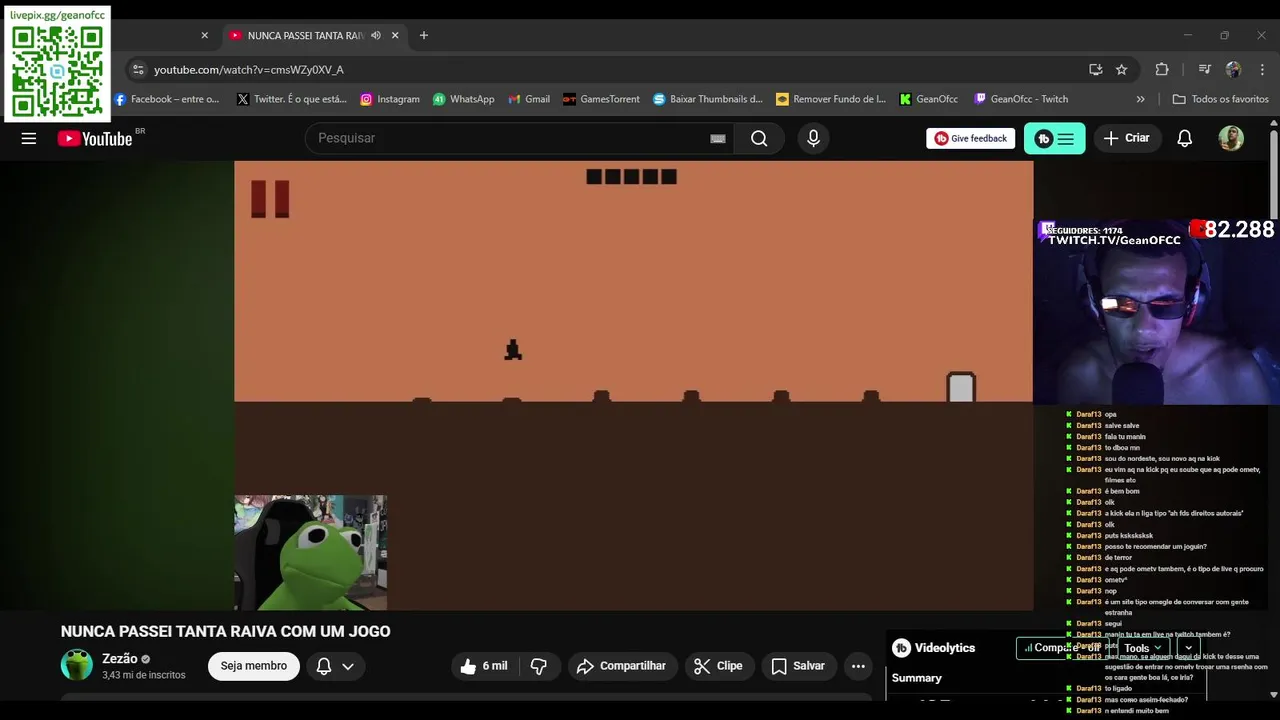
Task: Collapse the Videolytics panel chevron
Action: click(x=1189, y=648)
